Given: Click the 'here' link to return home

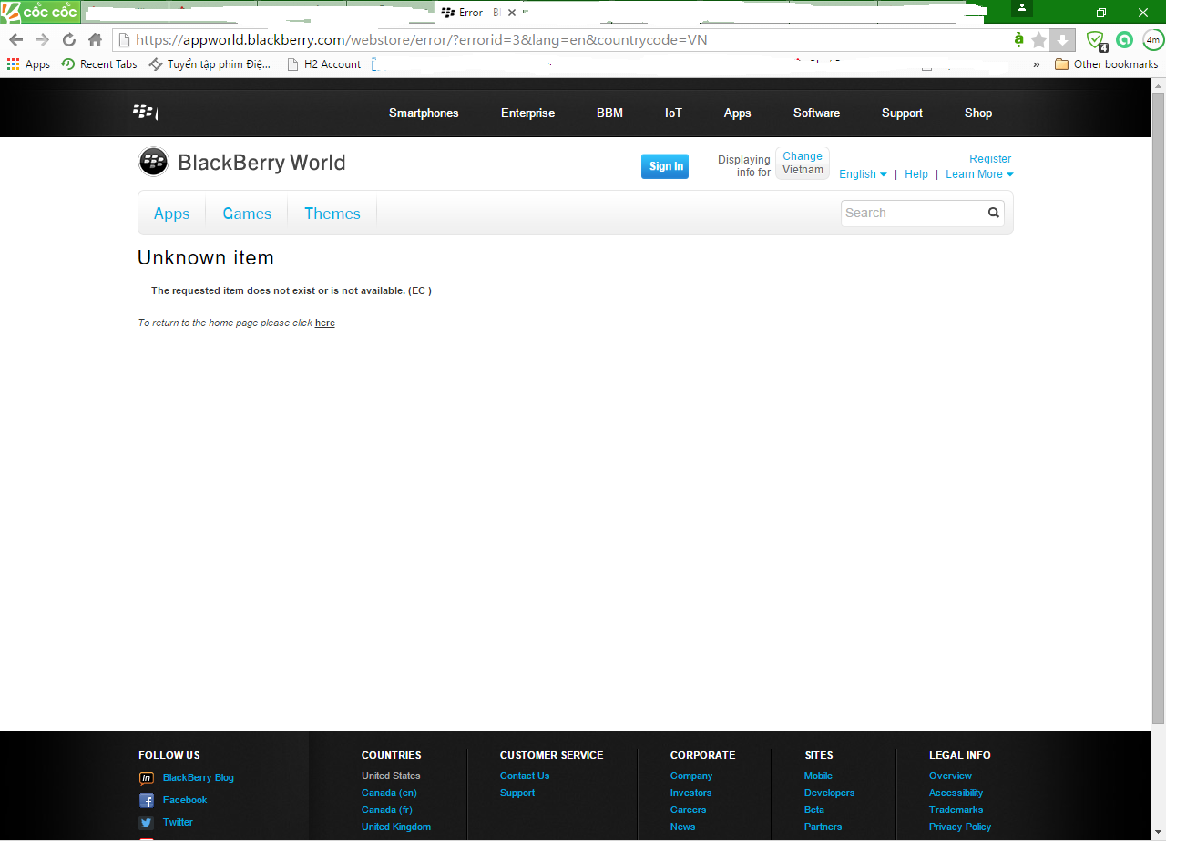Looking at the screenshot, I should point(325,323).
